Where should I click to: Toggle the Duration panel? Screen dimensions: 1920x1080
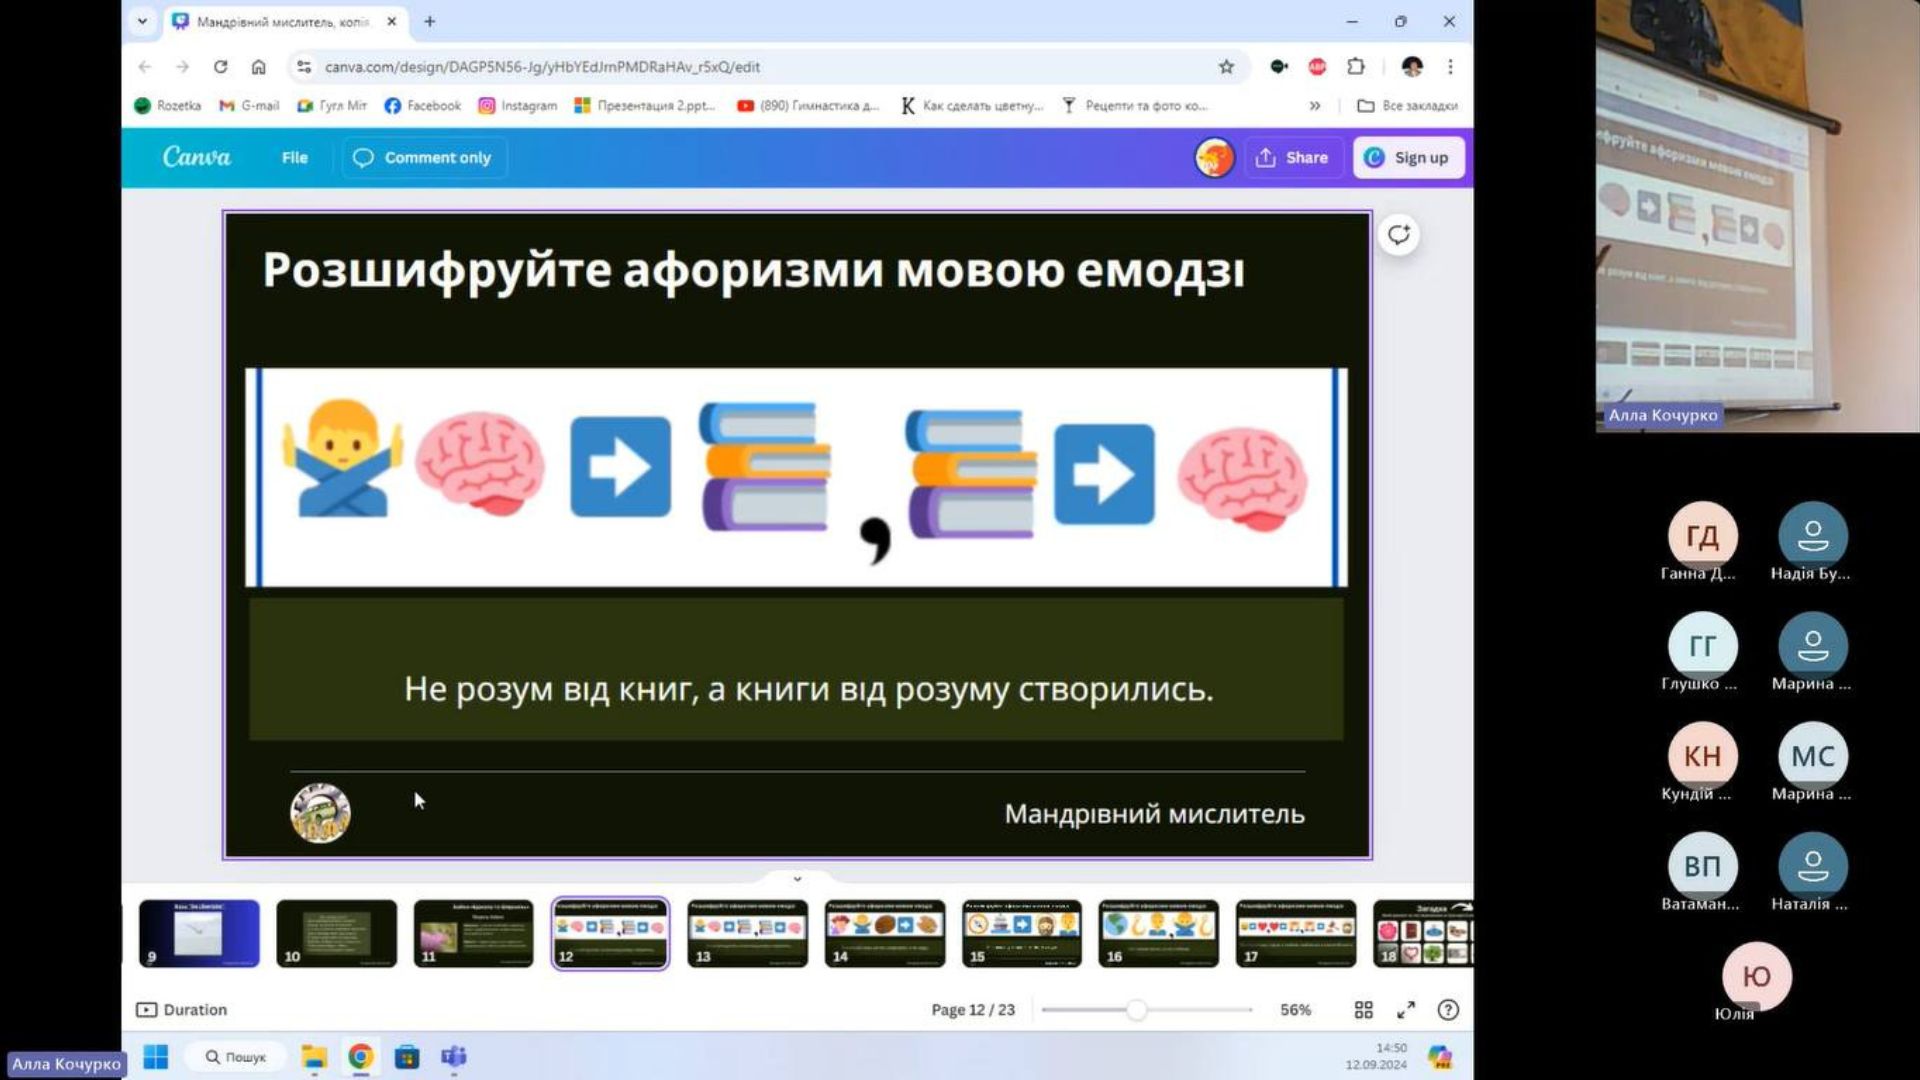(182, 1010)
